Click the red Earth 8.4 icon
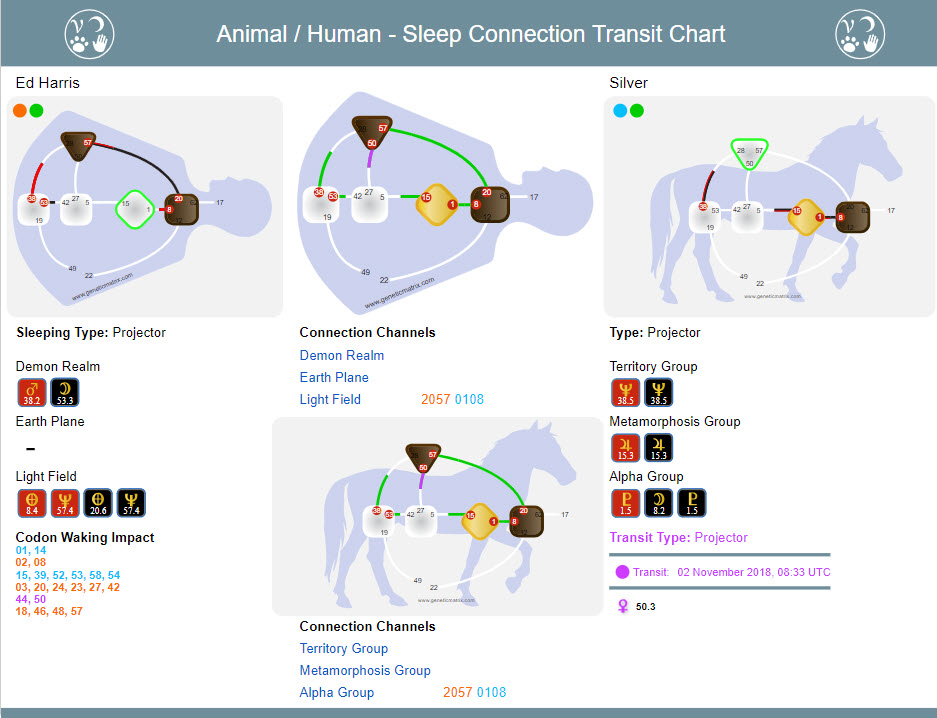The width and height of the screenshot is (937, 718). [32, 502]
